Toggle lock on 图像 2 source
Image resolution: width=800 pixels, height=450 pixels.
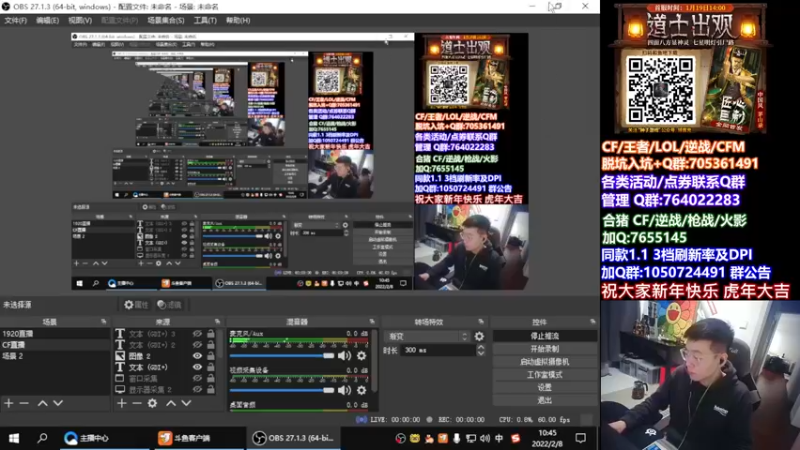(x=211, y=356)
